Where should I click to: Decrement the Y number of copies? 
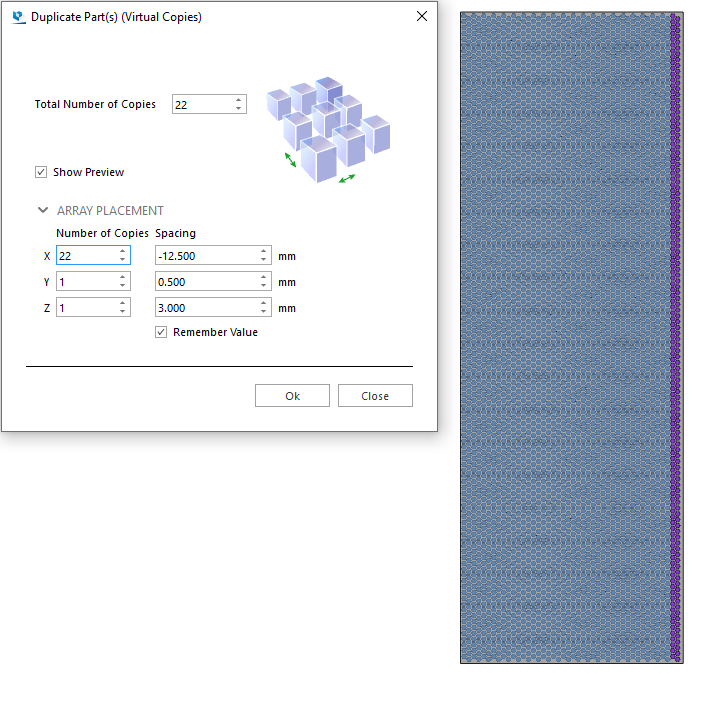[122, 286]
